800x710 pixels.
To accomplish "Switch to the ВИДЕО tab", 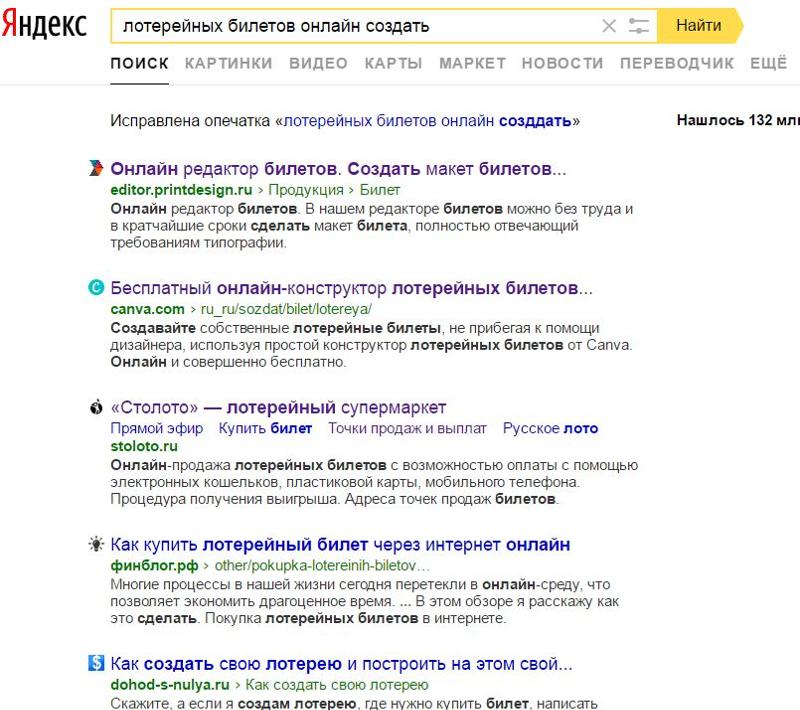I will [x=318, y=63].
